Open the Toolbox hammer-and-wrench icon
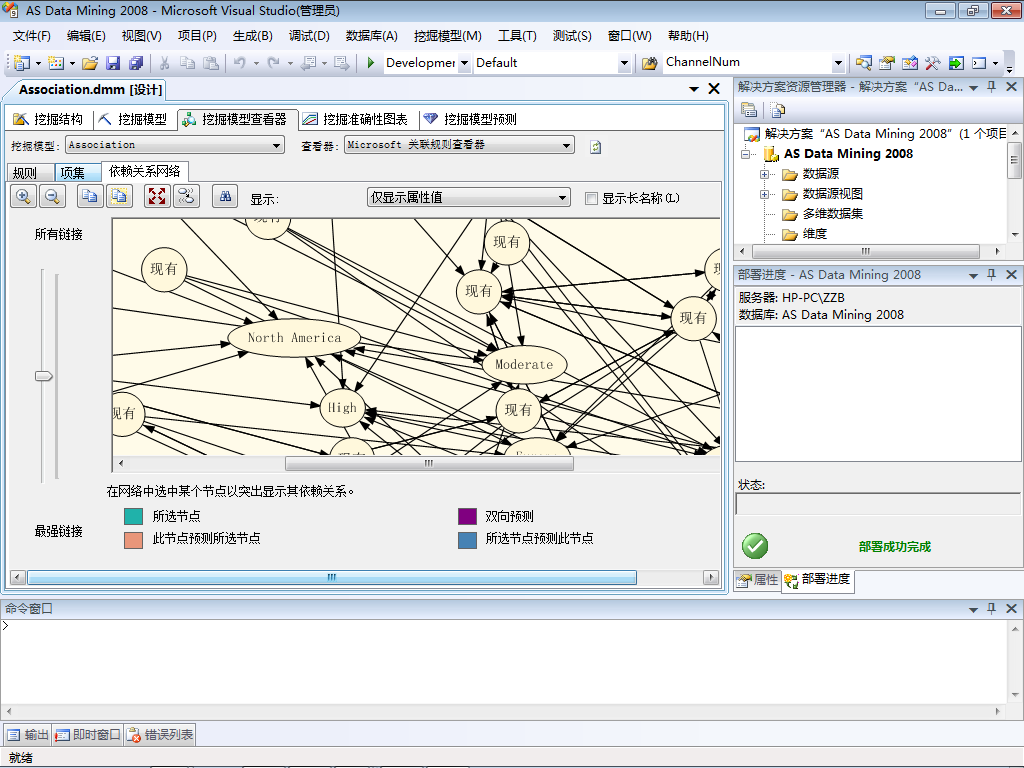The width and height of the screenshot is (1024, 768). point(932,63)
